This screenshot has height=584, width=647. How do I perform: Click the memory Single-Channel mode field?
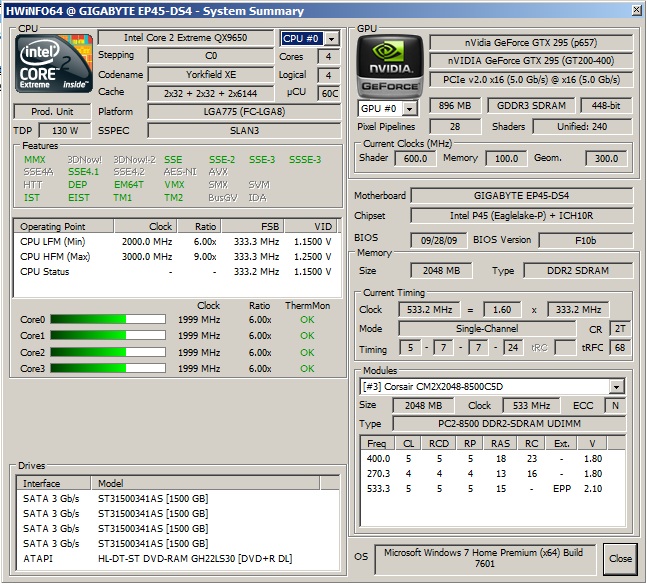tap(487, 329)
